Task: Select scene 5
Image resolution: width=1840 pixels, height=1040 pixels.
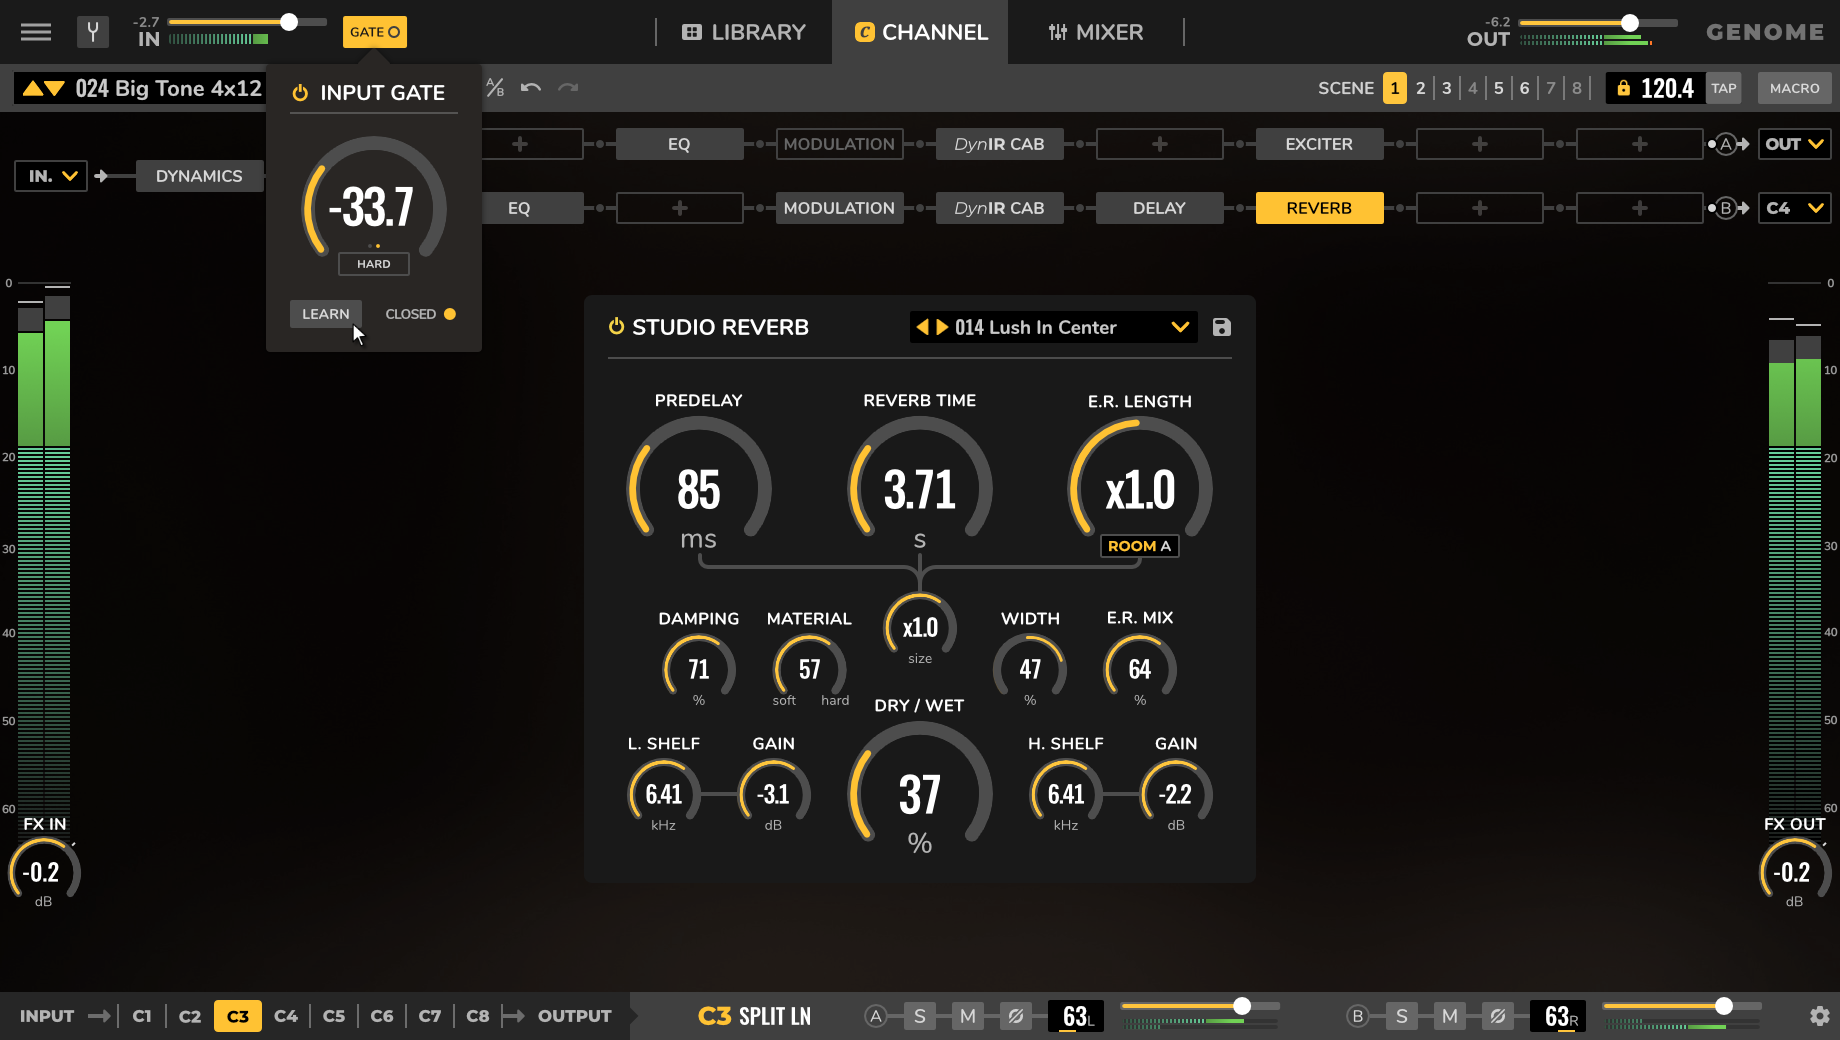Action: point(1498,88)
